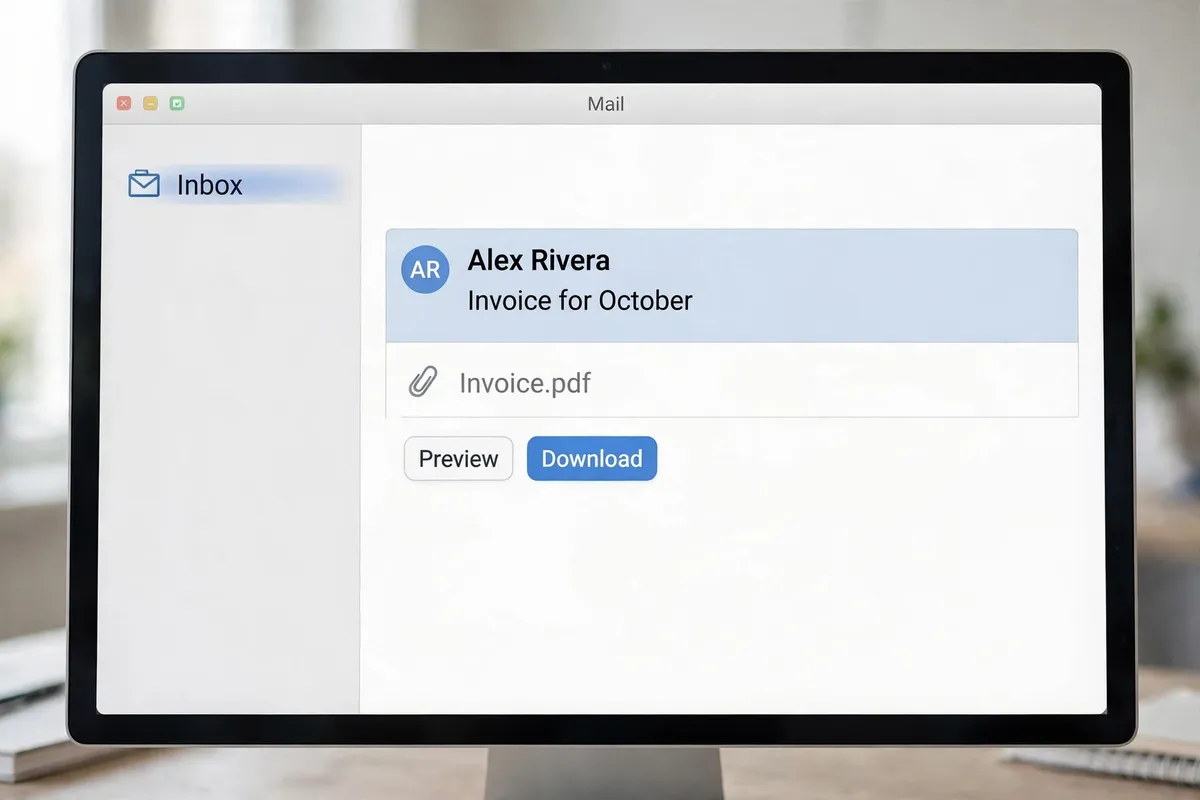Open the Invoice.pdf attachment

[x=731, y=381]
